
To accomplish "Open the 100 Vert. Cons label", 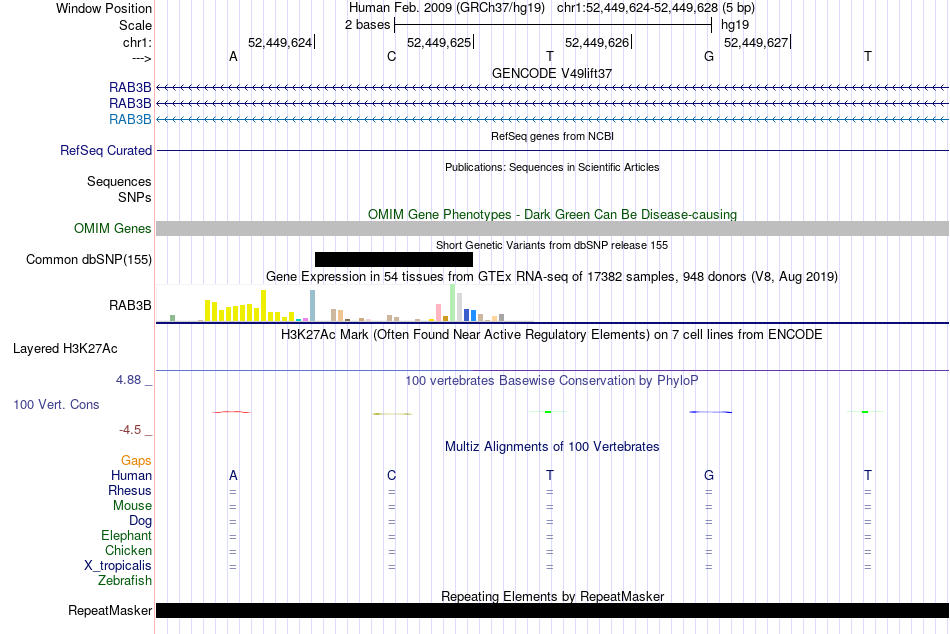I will tap(56, 404).
